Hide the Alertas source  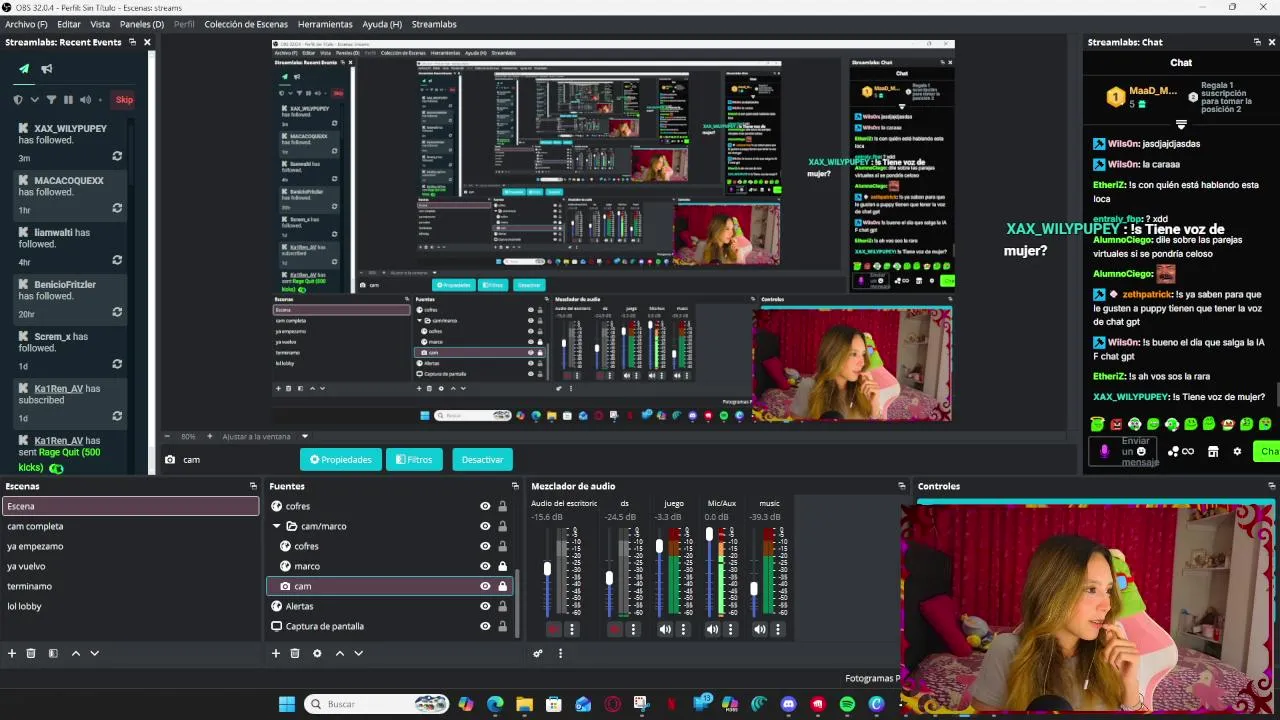coord(485,606)
